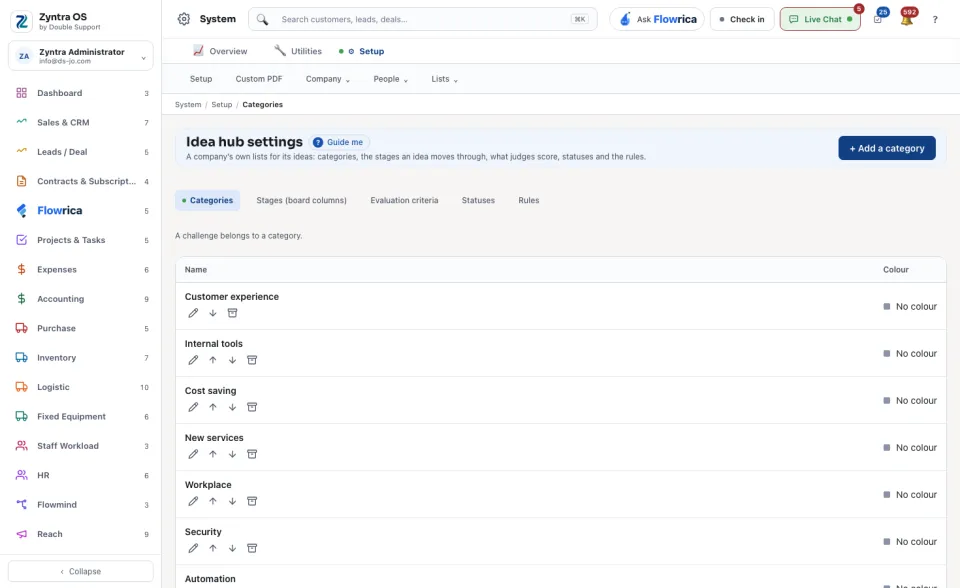
Task: Edit the Internal tools category
Action: point(193,360)
